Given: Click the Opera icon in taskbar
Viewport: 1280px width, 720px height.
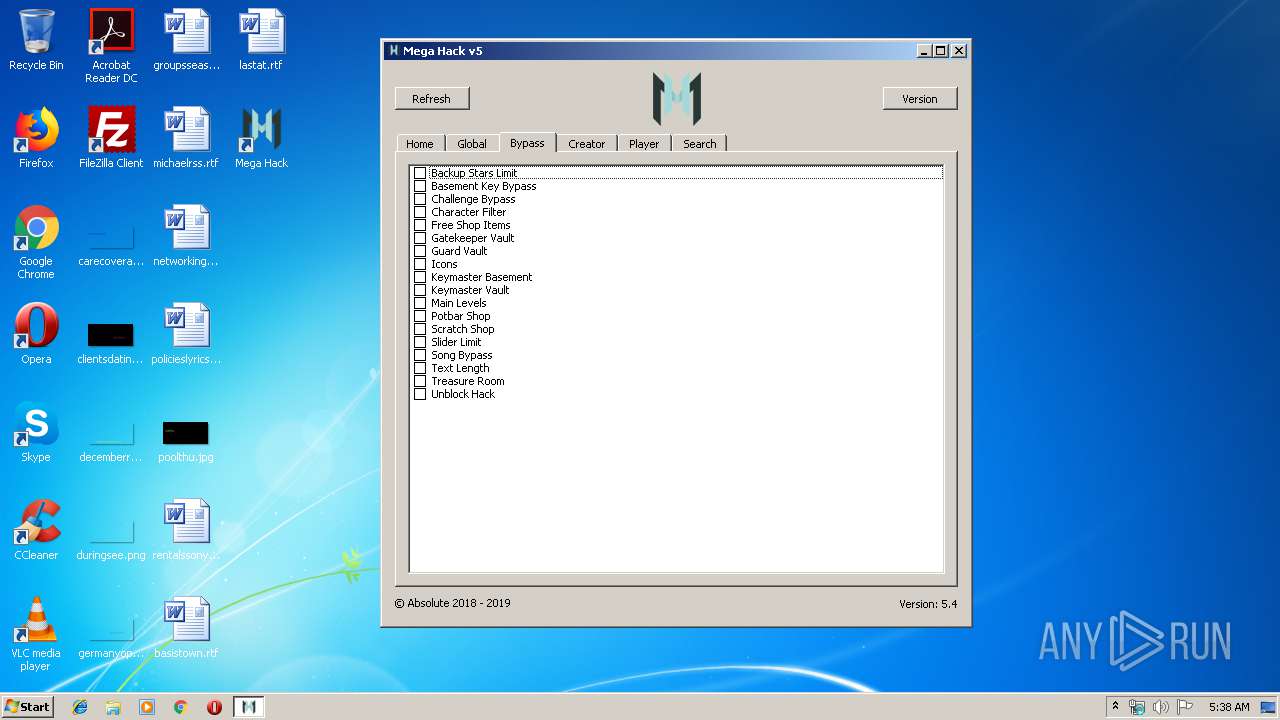Looking at the screenshot, I should pyautogui.click(x=214, y=707).
